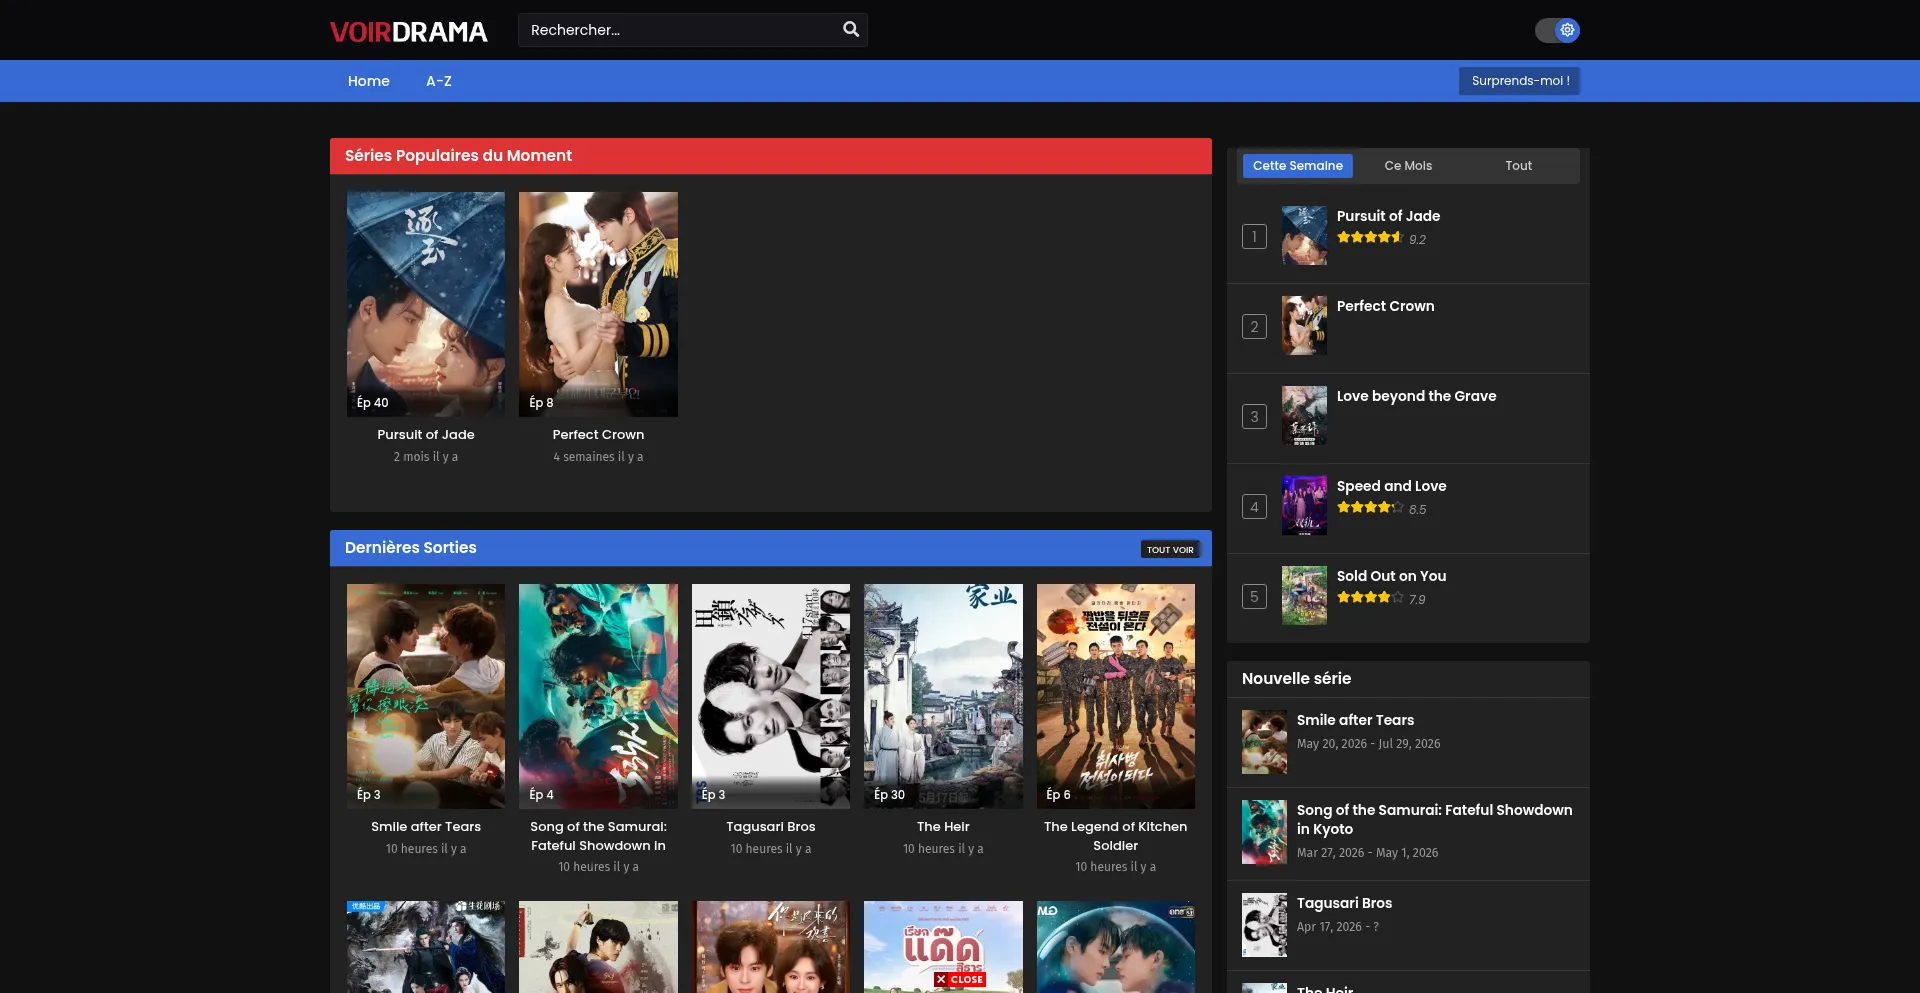Click the Pursuit of Jade title under its poster
The image size is (1920, 993).
pos(426,435)
